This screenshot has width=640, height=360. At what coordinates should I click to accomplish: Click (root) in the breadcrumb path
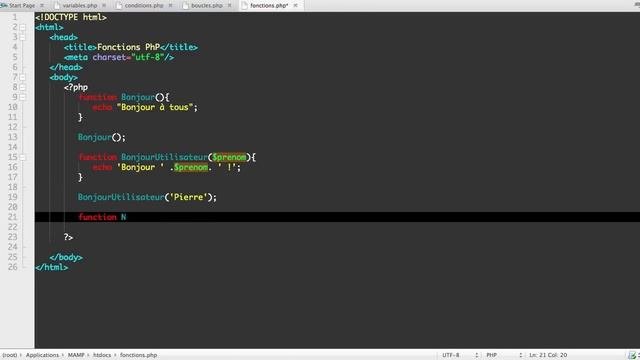(x=10, y=355)
